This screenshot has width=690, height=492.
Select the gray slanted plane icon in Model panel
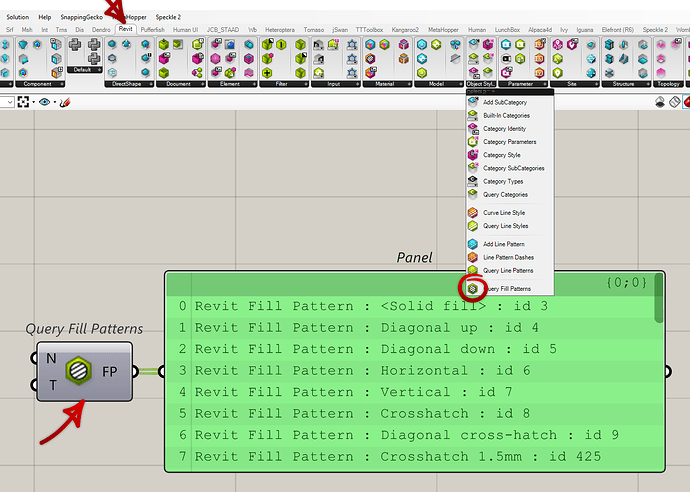tap(455, 59)
